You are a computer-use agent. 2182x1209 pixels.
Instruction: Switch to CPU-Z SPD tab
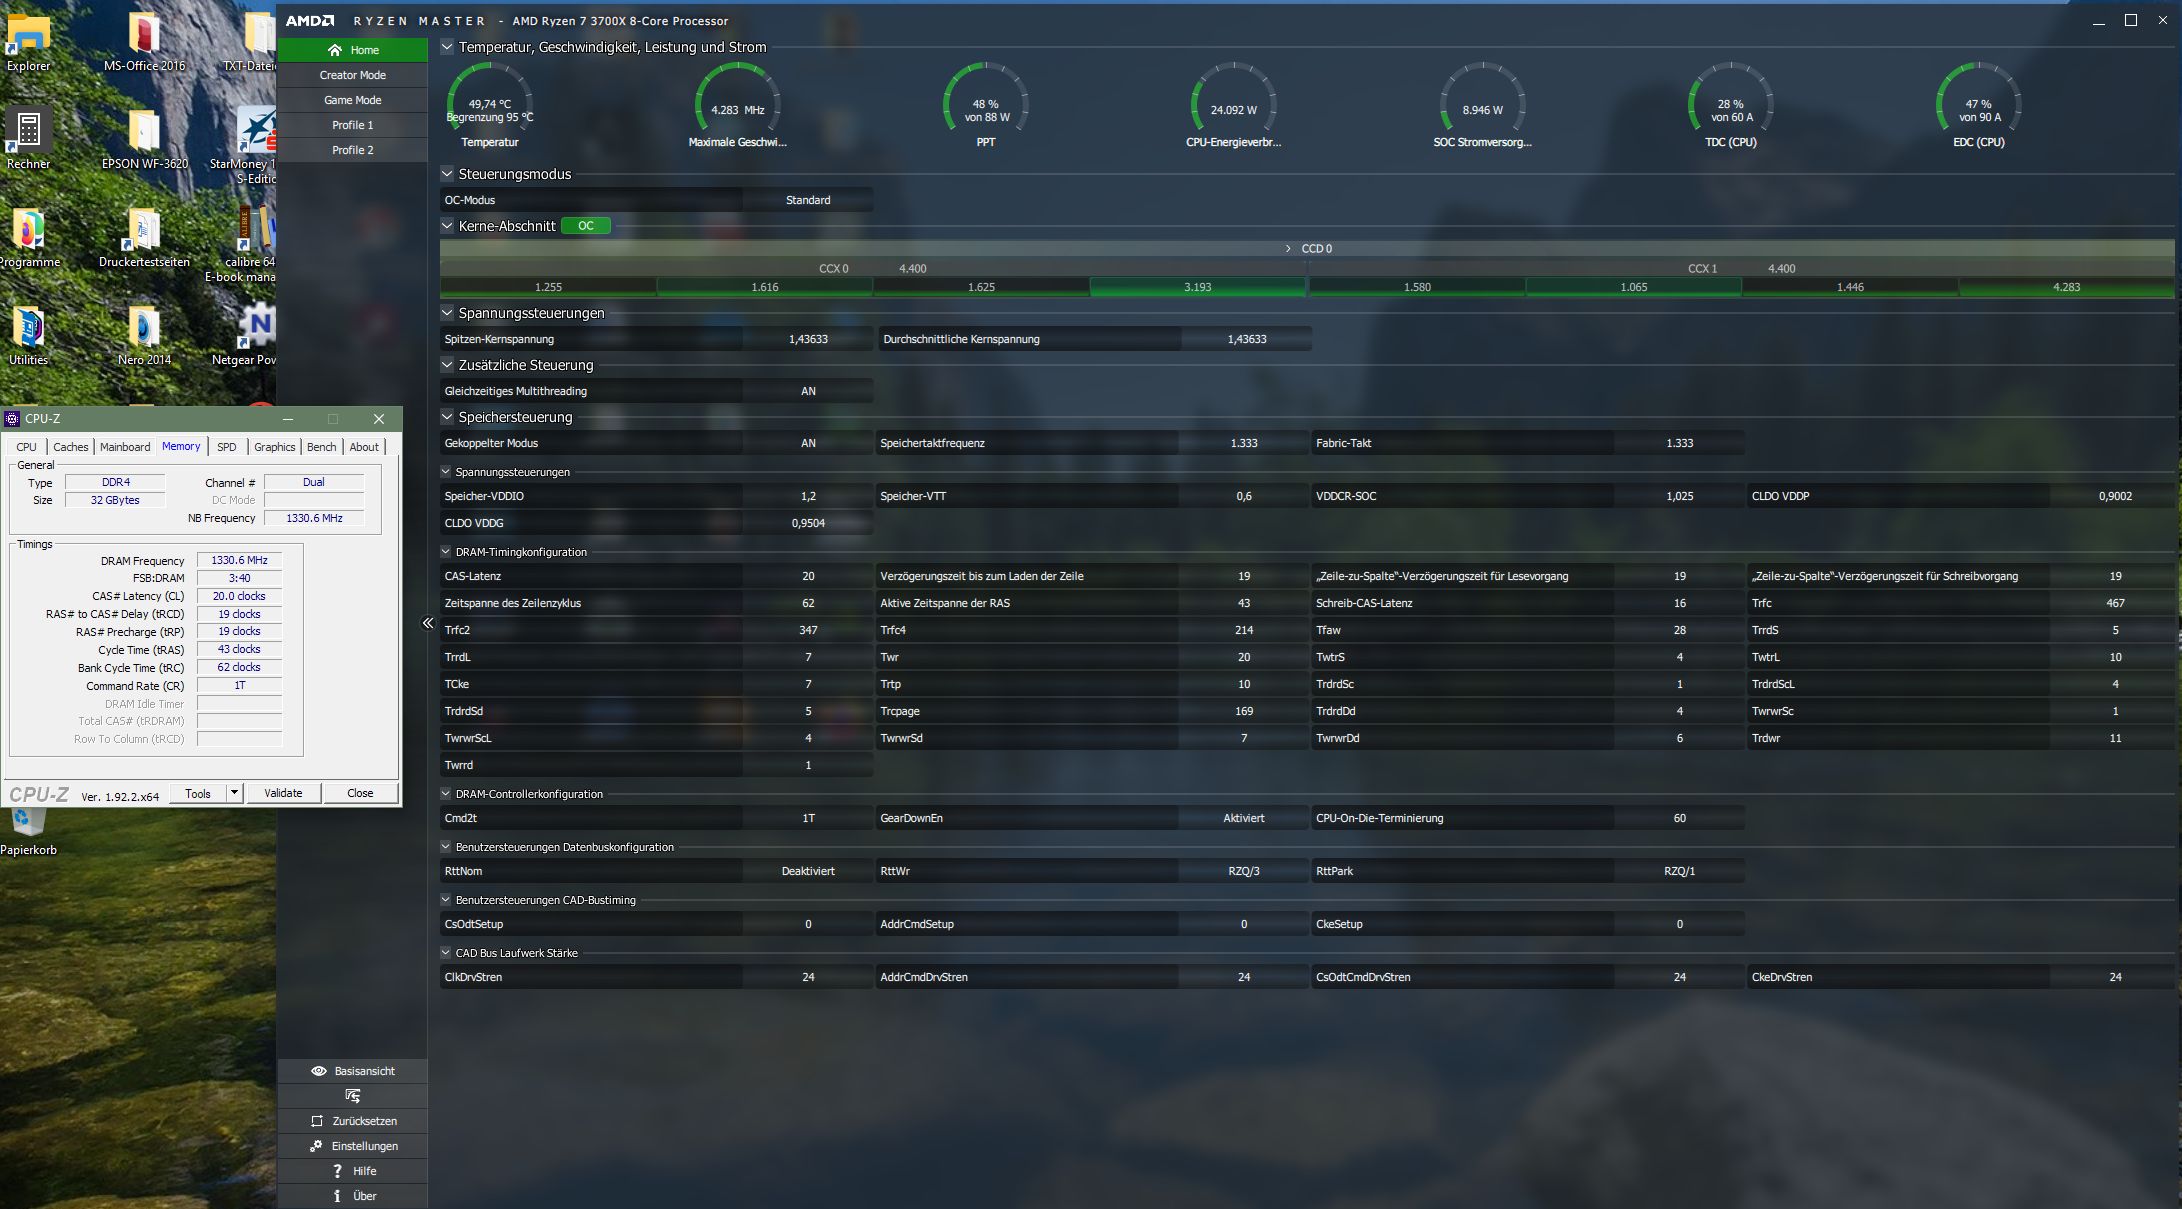pos(227,447)
